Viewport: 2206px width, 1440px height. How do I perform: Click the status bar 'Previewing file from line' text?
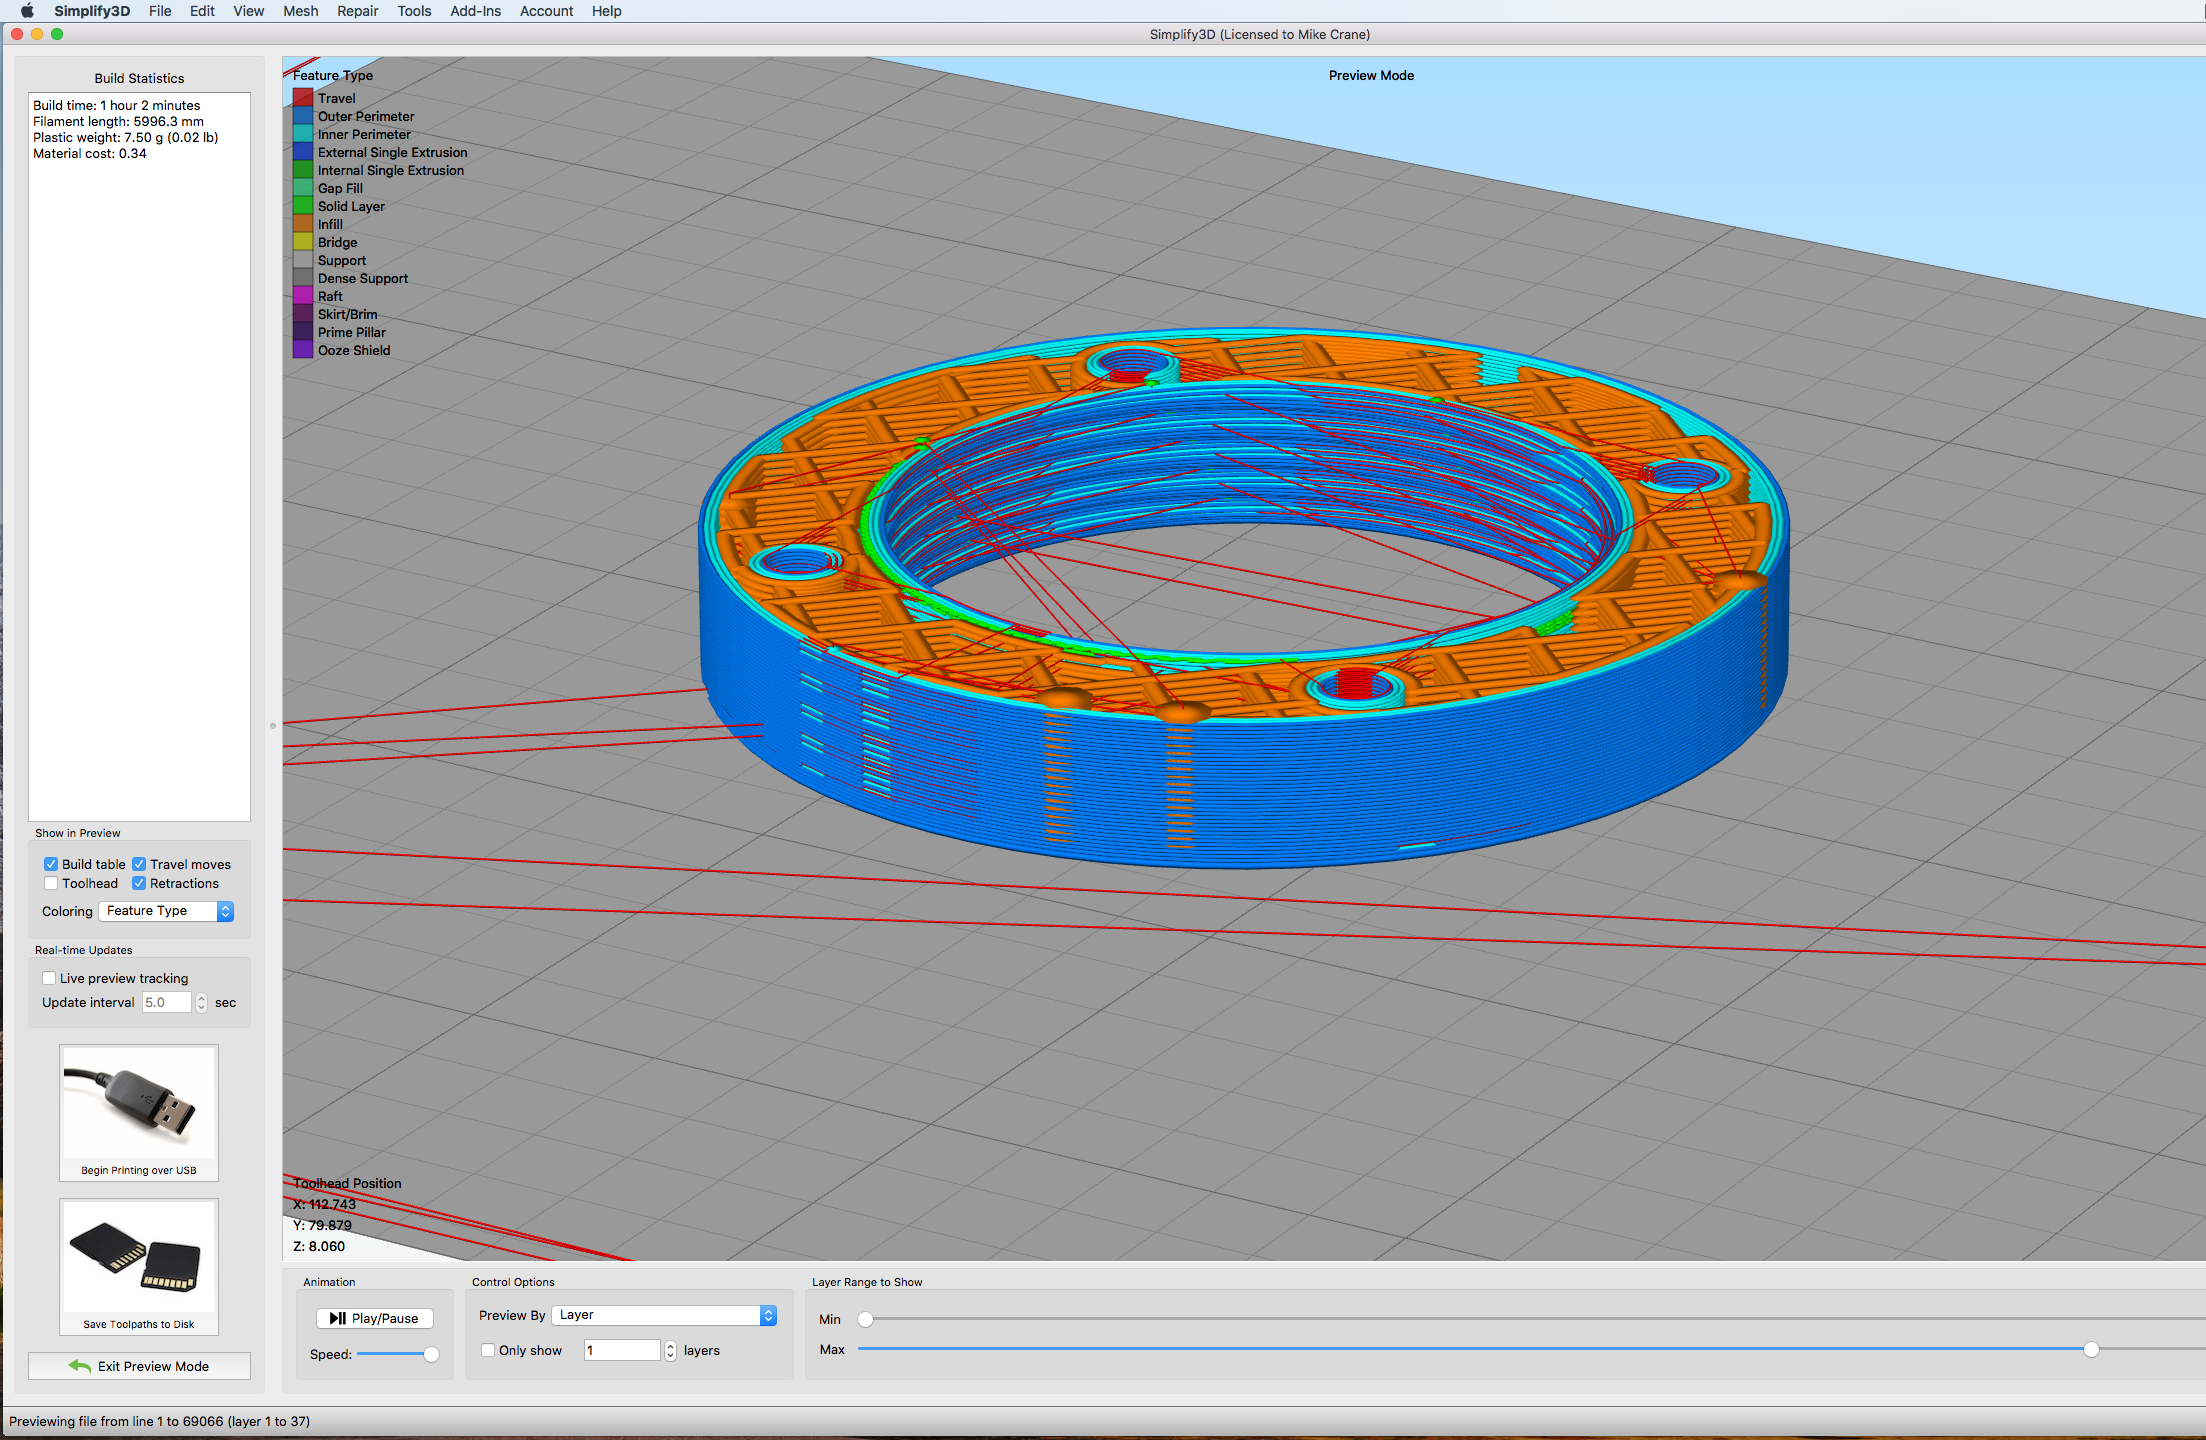[x=160, y=1421]
